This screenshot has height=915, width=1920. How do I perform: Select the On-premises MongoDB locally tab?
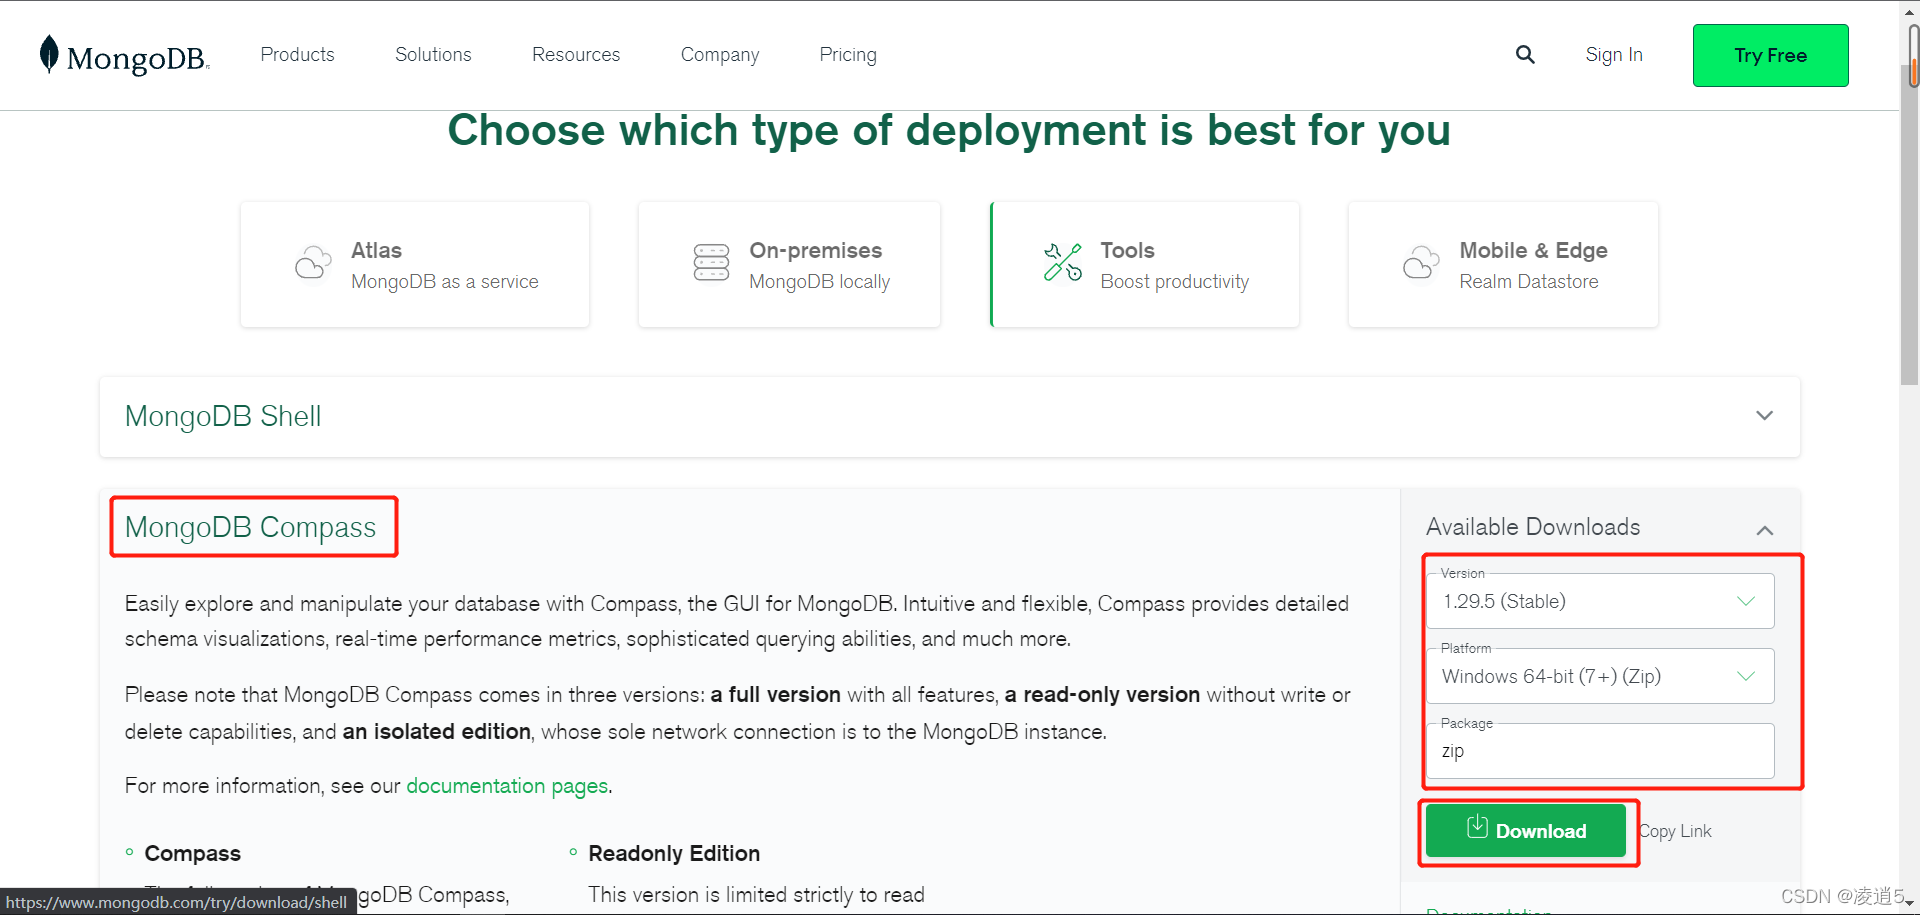[x=789, y=265]
